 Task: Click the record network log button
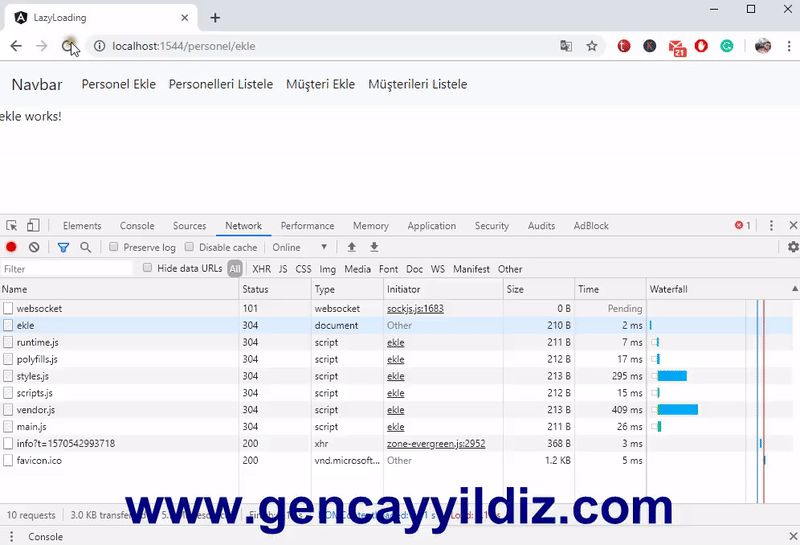[x=11, y=247]
